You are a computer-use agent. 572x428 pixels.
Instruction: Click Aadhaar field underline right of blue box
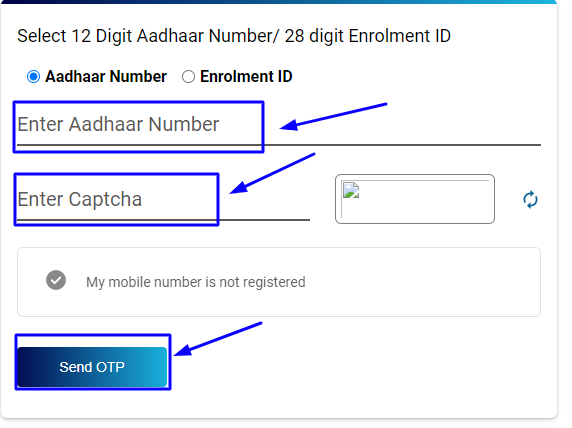coord(401,145)
